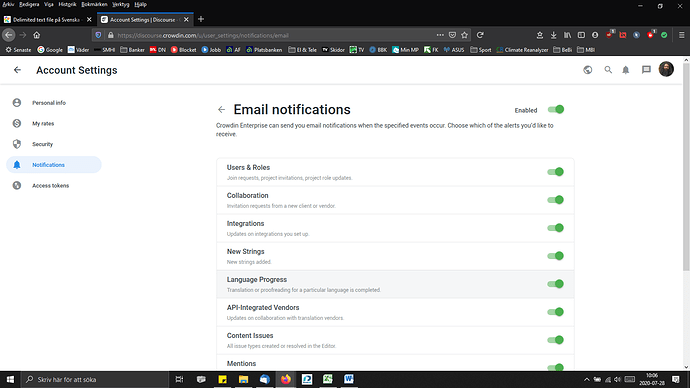Open the Platsbanken bookmark

tap(264, 50)
